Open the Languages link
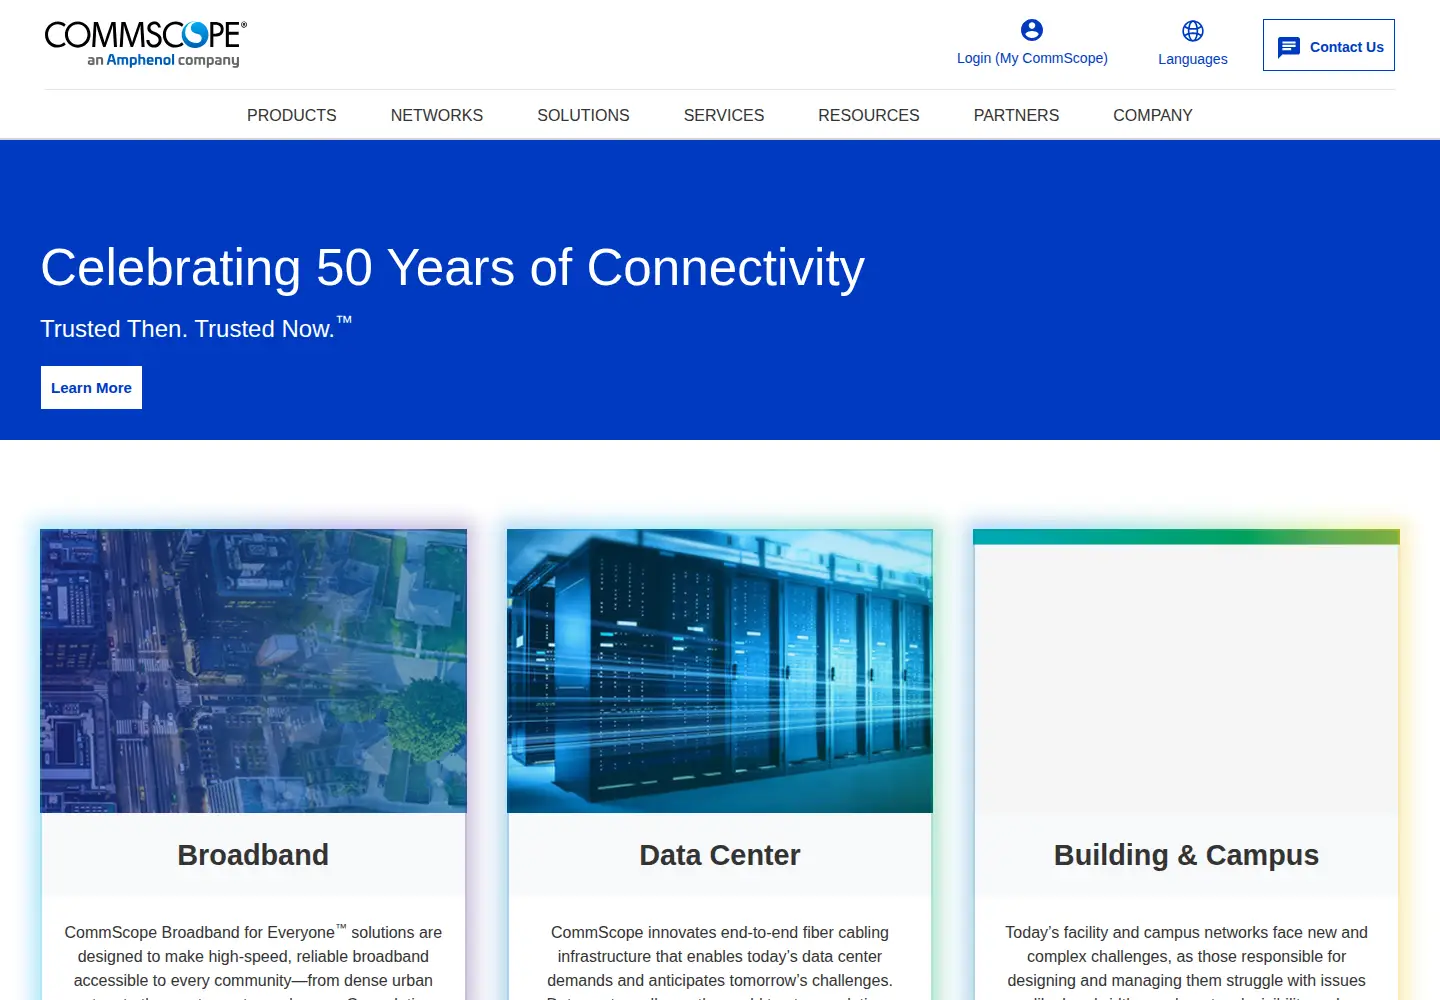This screenshot has height=1000, width=1440. 1193,59
